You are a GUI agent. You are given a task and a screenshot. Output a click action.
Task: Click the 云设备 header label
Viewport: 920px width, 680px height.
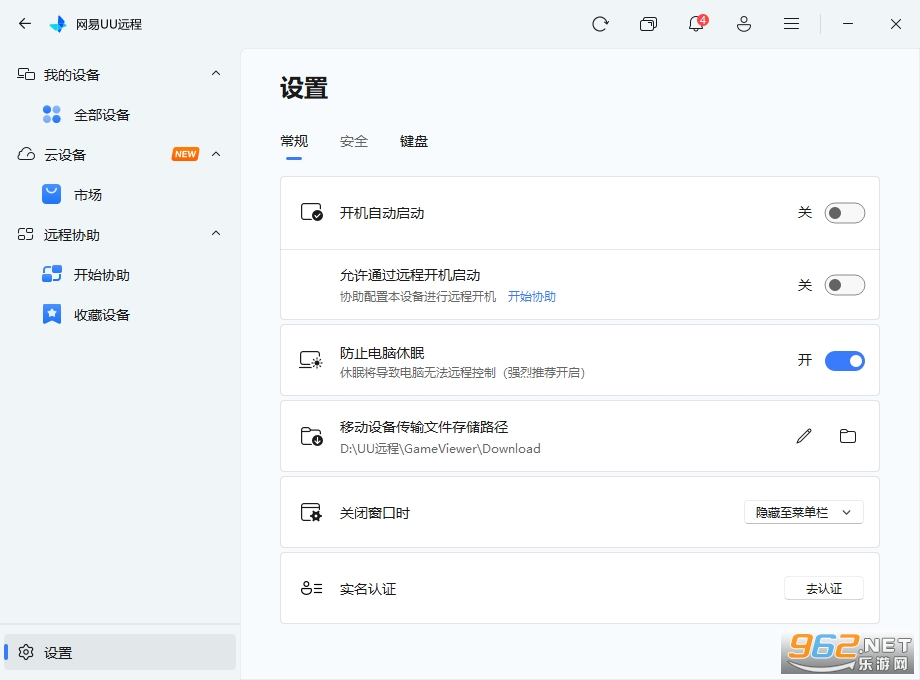coord(65,155)
